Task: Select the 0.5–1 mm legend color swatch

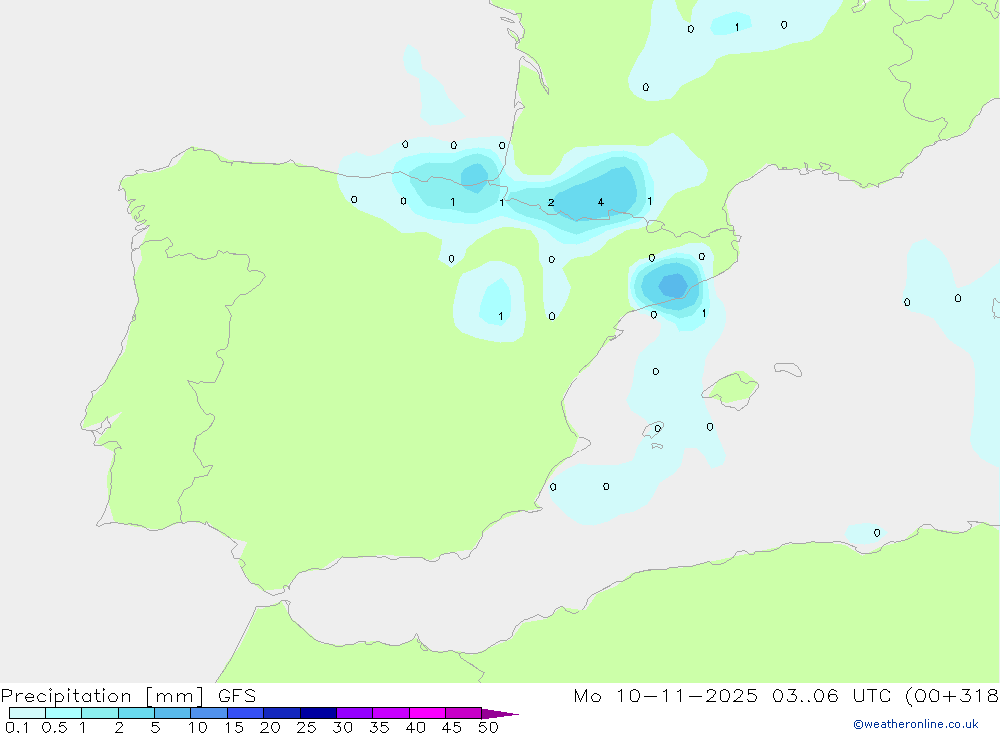Action: tap(64, 713)
